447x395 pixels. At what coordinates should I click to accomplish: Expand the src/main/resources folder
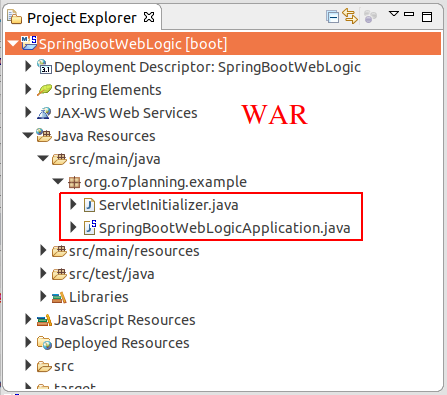point(43,251)
